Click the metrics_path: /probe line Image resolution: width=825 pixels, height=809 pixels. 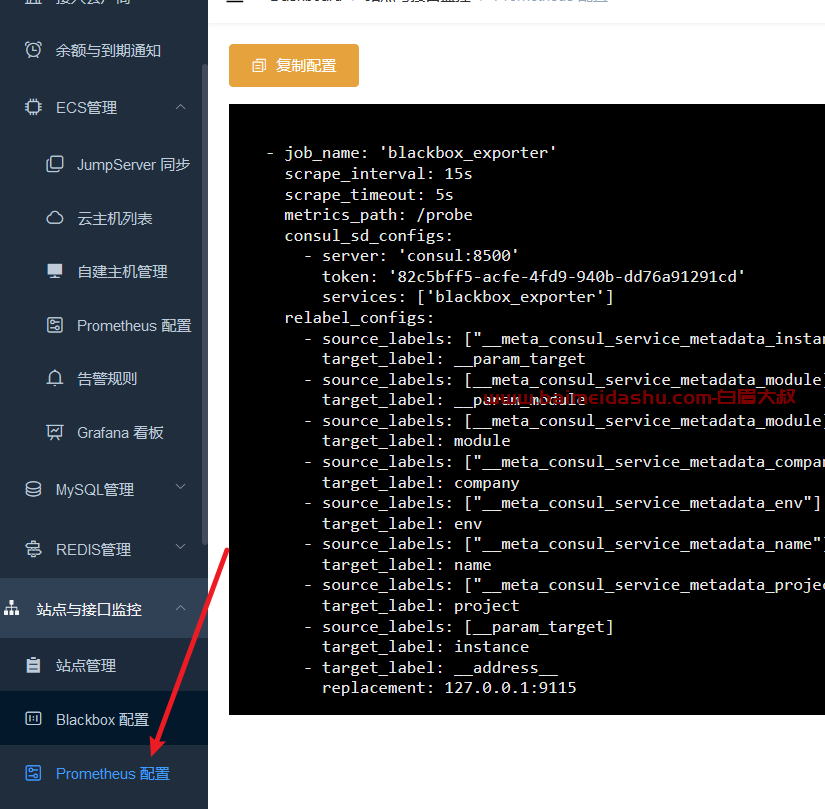(378, 215)
